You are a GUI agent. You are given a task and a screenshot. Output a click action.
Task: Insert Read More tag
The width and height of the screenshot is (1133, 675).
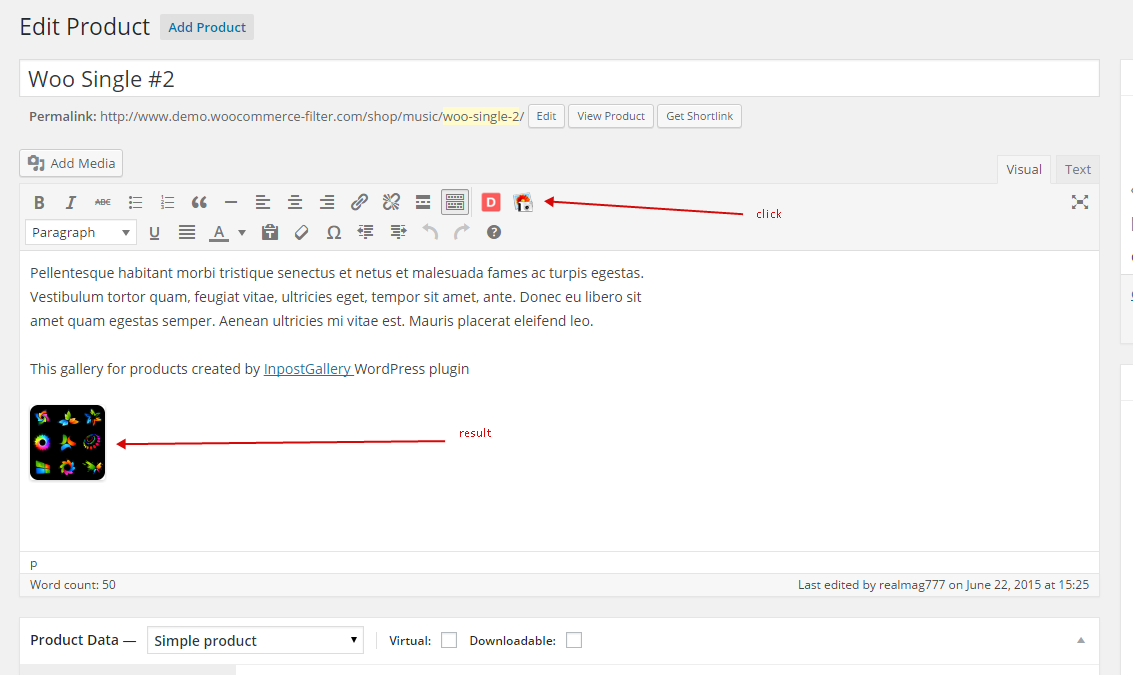point(423,202)
